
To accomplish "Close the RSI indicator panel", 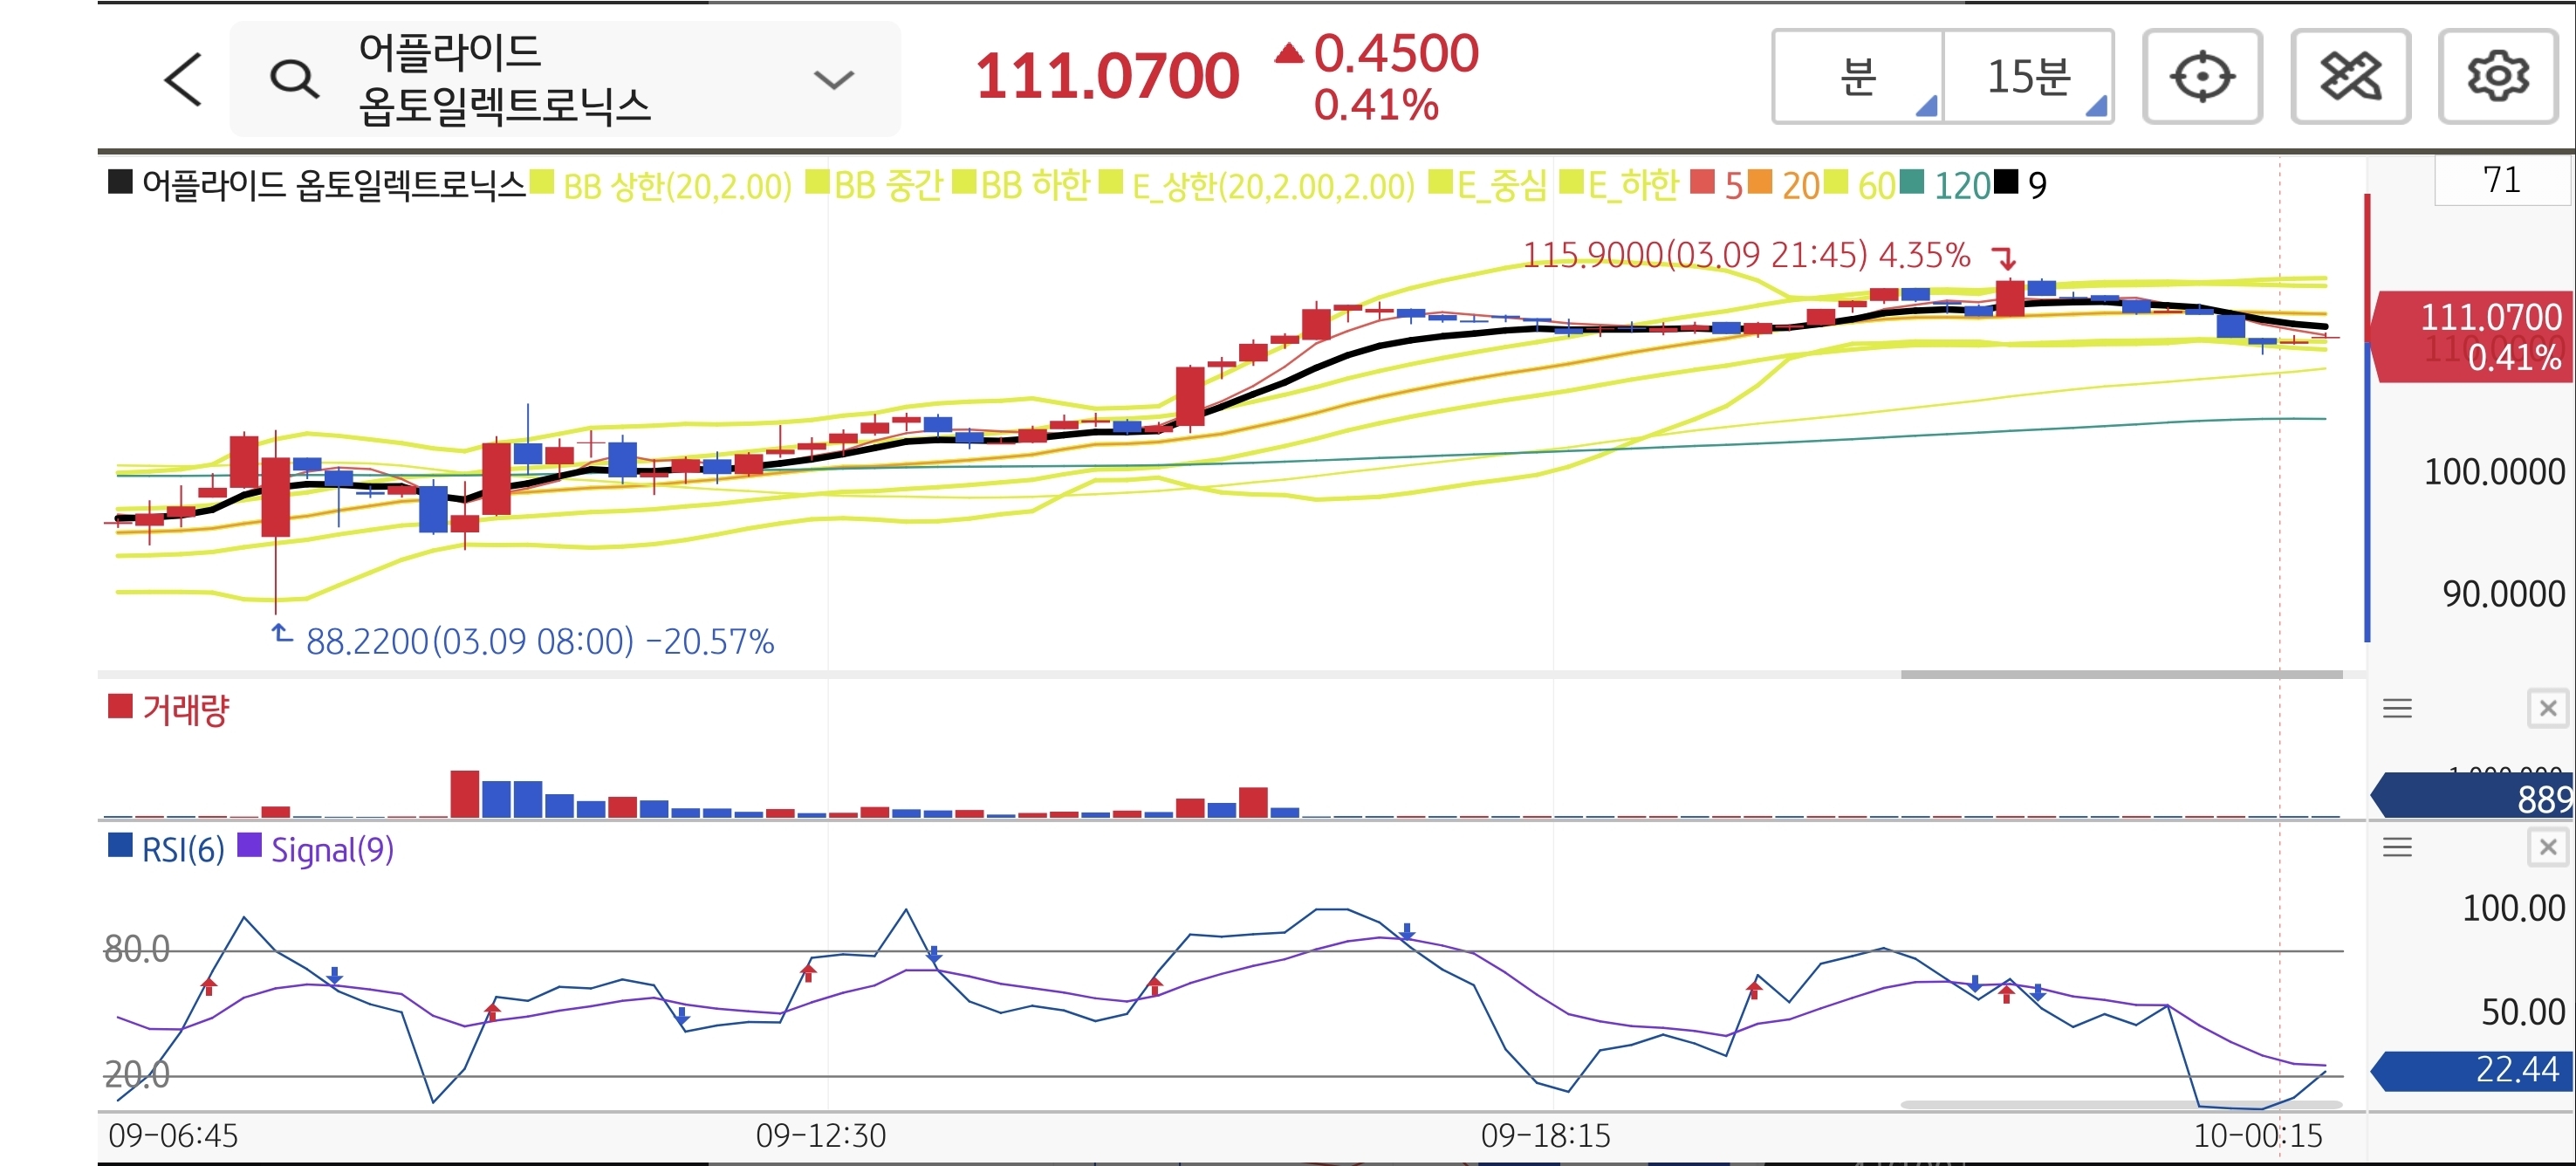I will [x=2547, y=848].
